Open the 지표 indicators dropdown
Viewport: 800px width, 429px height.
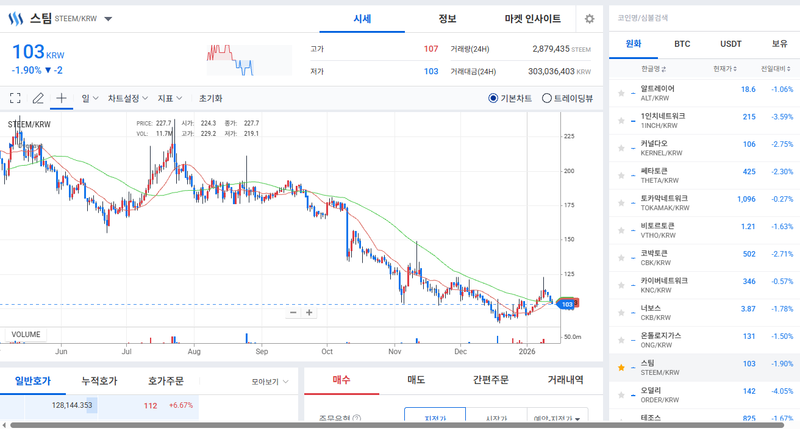[170, 98]
